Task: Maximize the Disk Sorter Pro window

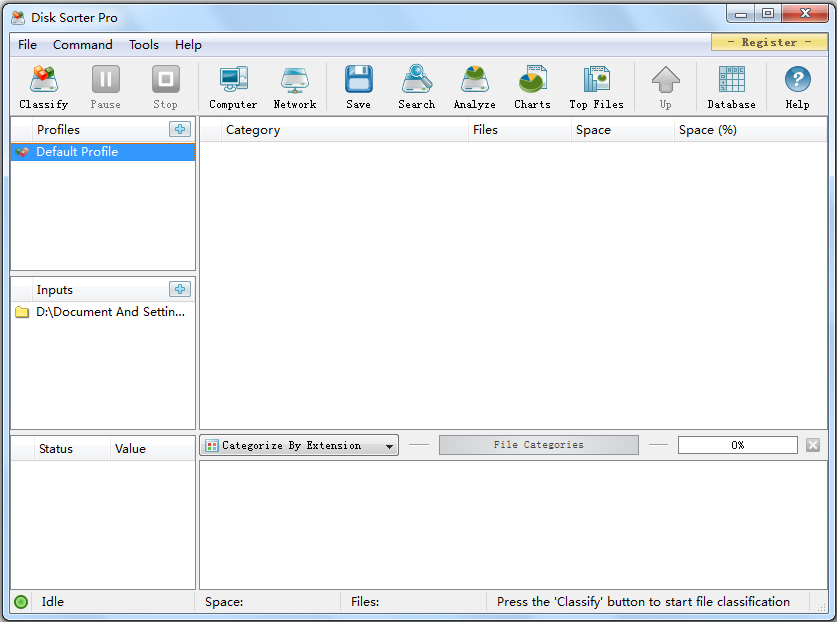Action: tap(768, 14)
